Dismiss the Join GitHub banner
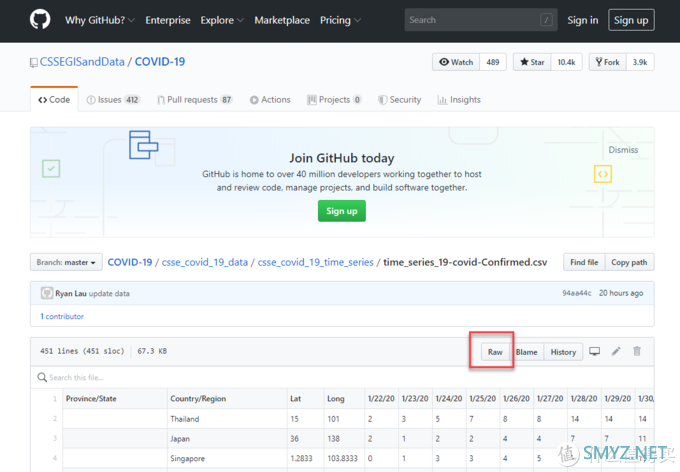This screenshot has width=680, height=472. pyautogui.click(x=623, y=150)
